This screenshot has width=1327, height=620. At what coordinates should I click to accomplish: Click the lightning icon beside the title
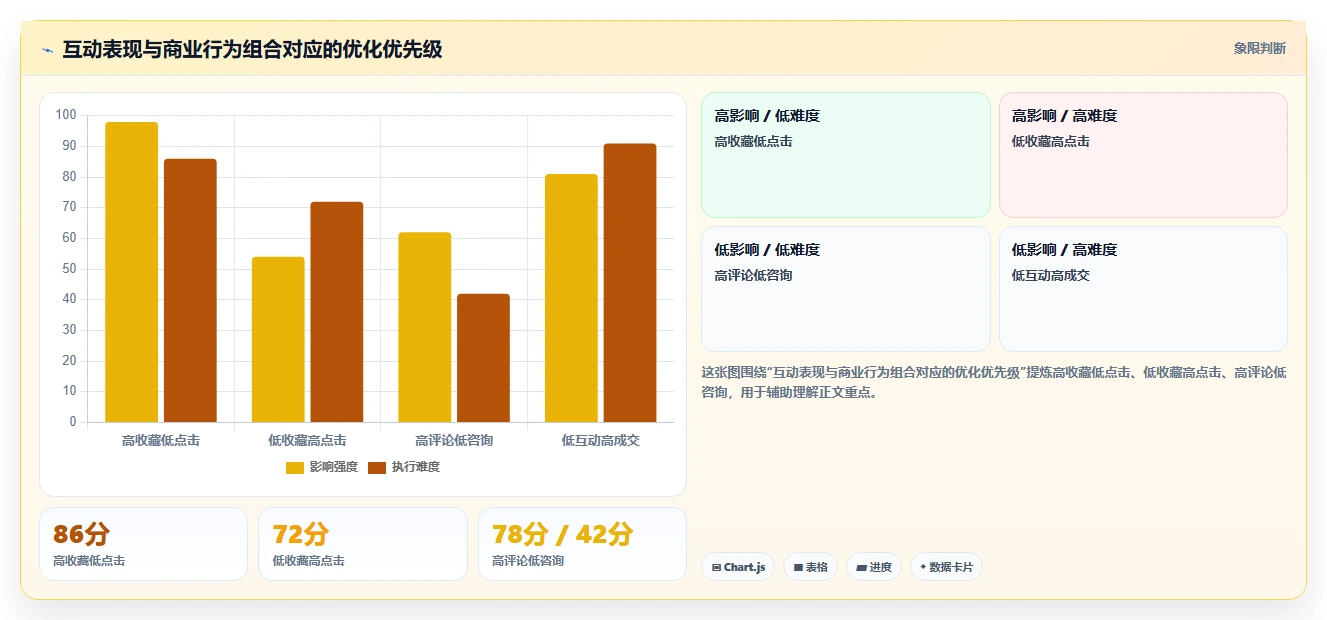coord(48,50)
